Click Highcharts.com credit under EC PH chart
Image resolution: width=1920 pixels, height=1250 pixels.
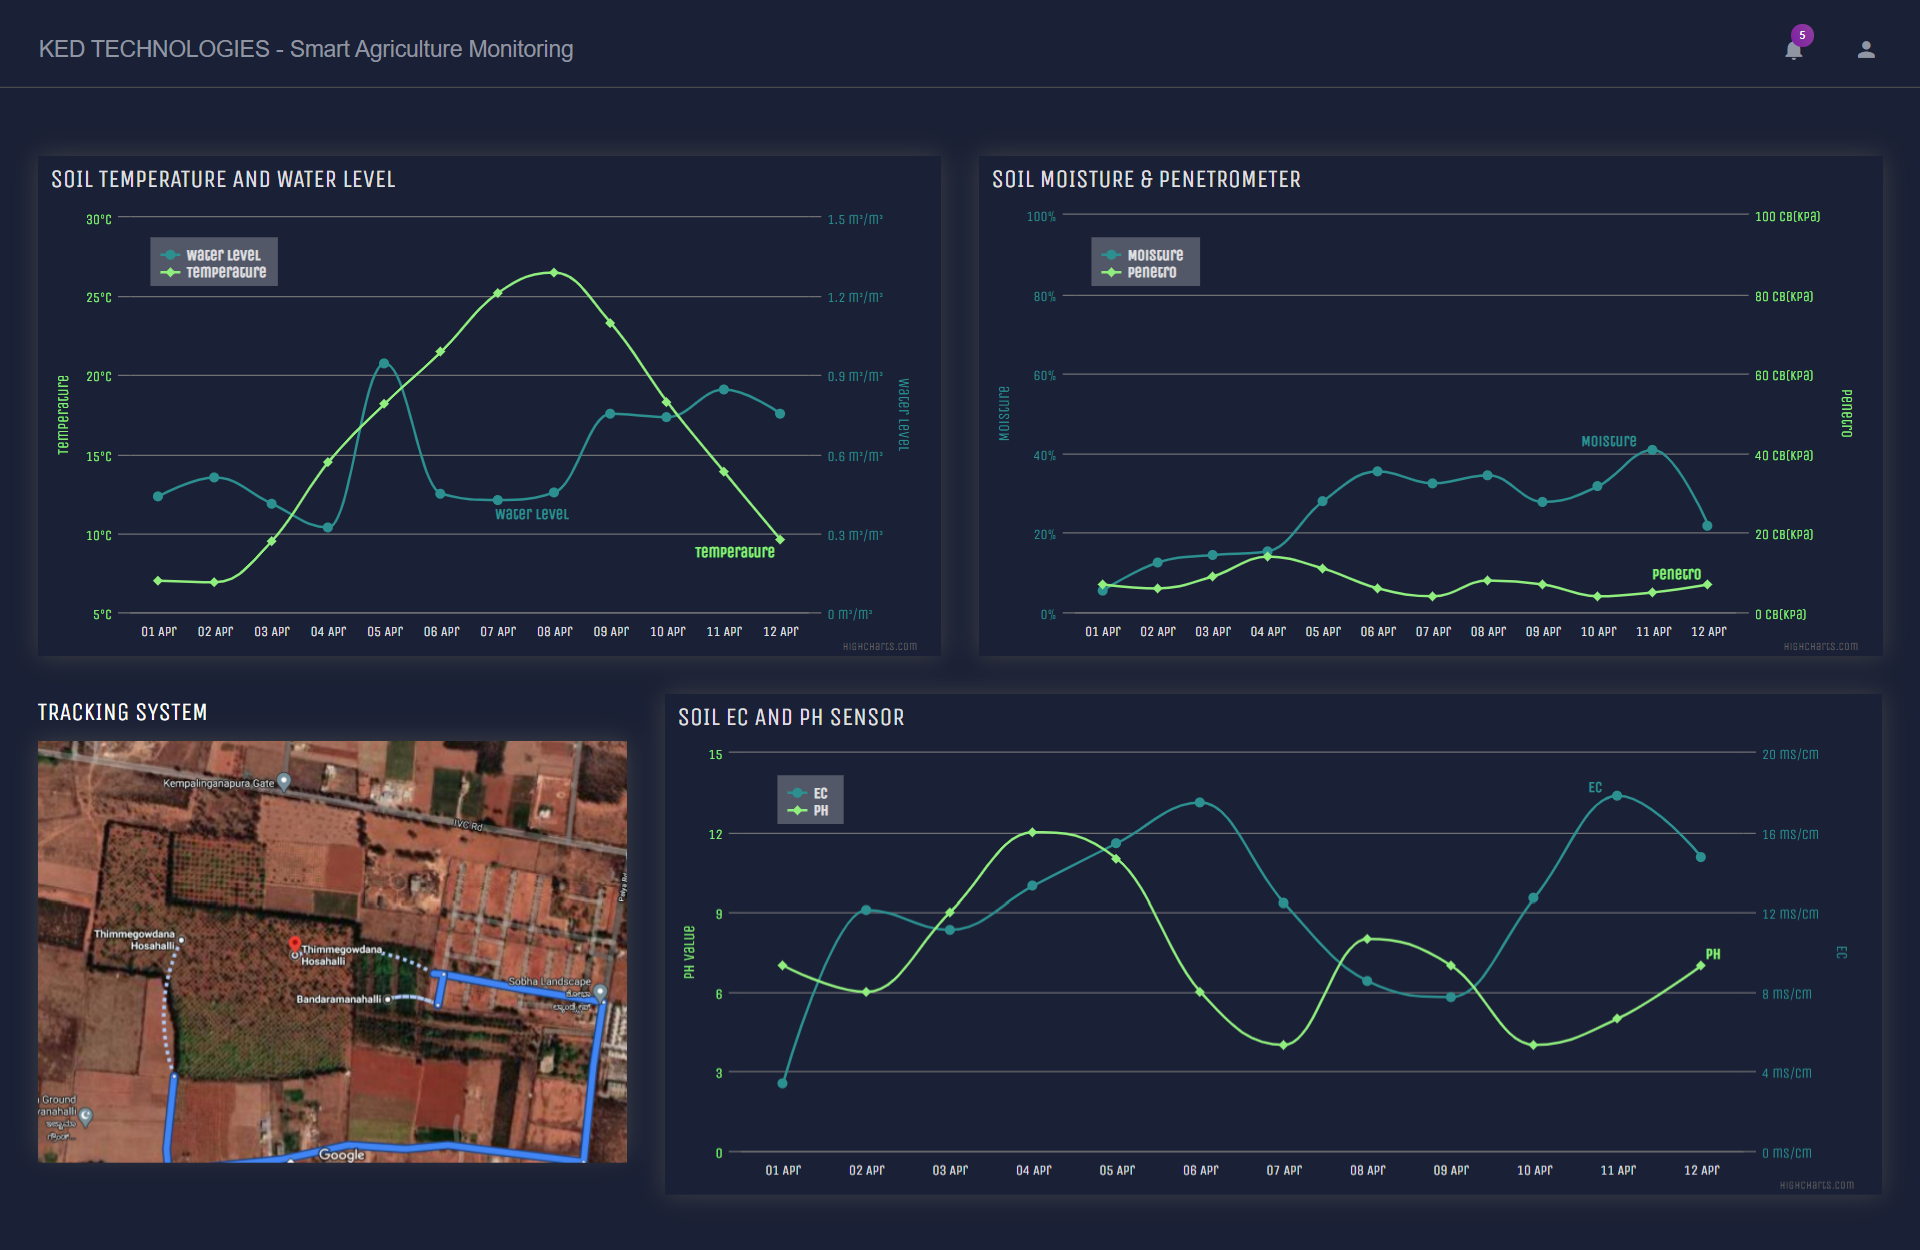[x=1816, y=1185]
